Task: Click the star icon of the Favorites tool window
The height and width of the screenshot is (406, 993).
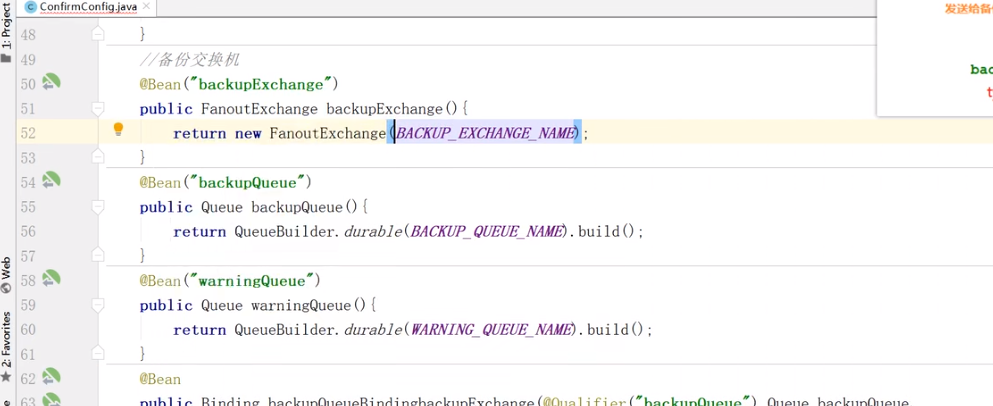Action: tap(6, 377)
